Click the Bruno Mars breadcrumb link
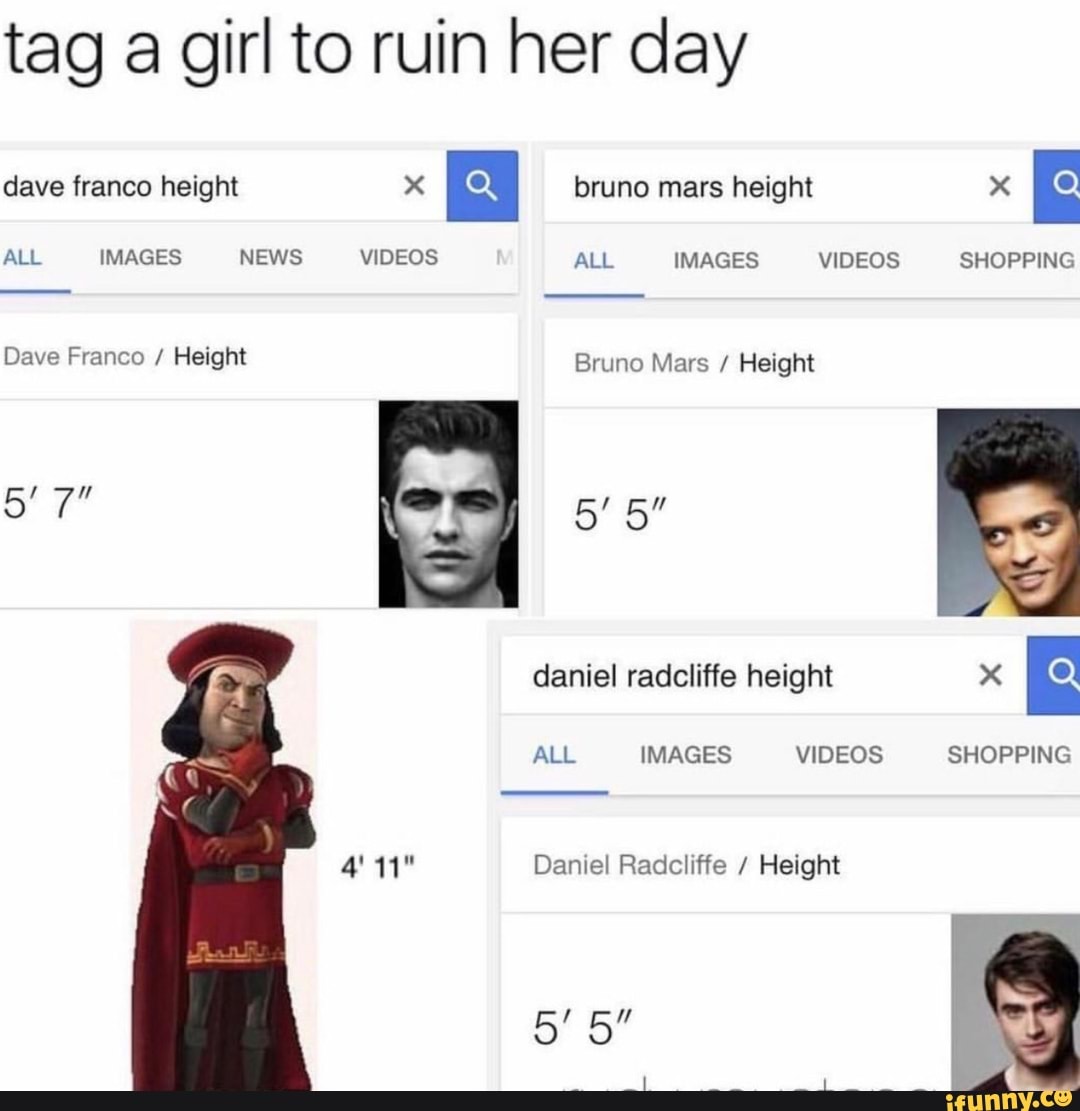 pyautogui.click(x=641, y=363)
